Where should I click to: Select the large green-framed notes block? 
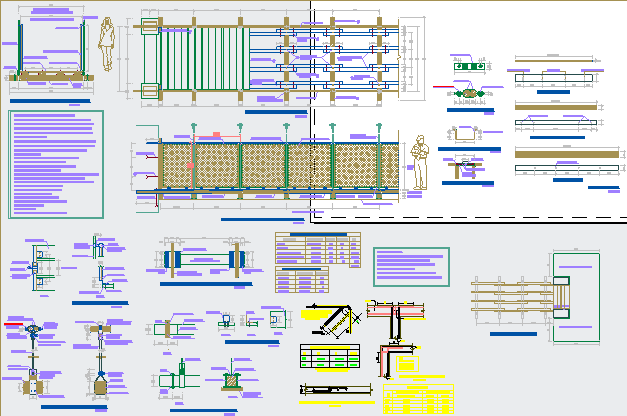(56, 164)
